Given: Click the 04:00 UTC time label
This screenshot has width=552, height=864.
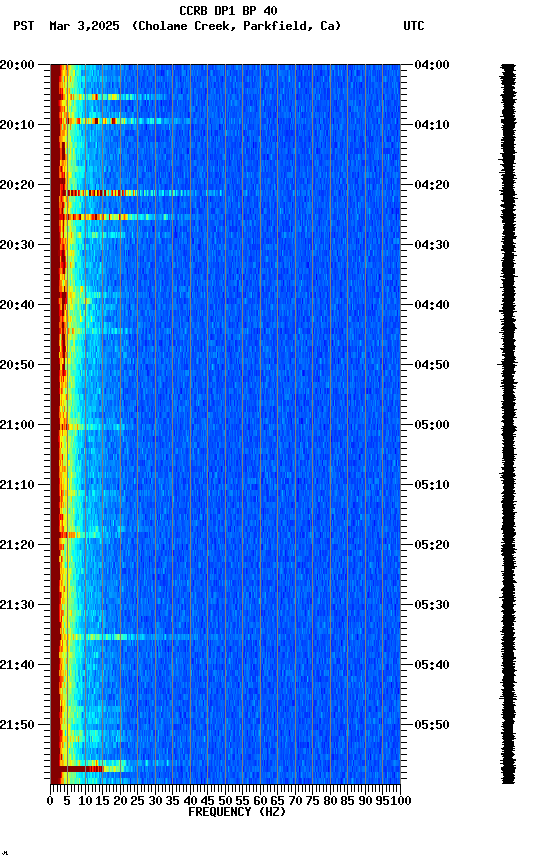Looking at the screenshot, I should tap(432, 65).
